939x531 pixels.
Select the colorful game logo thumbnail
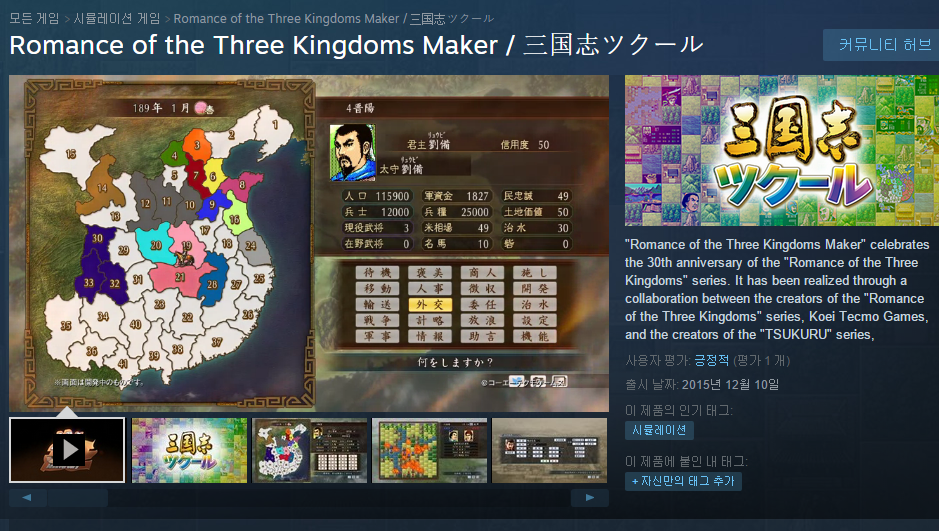click(x=189, y=450)
